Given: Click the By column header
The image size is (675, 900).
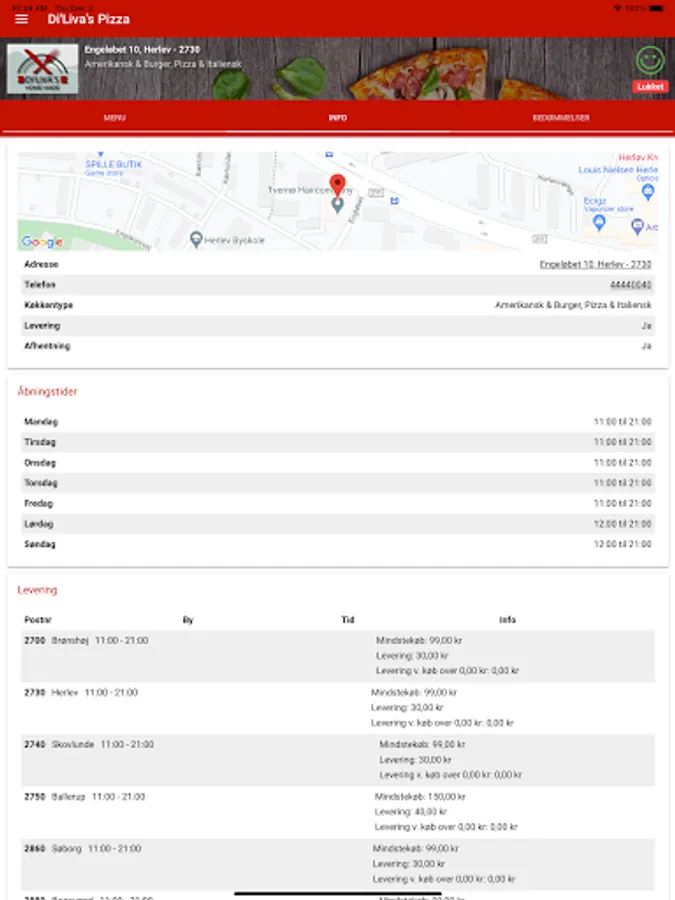Looking at the screenshot, I should 188,620.
